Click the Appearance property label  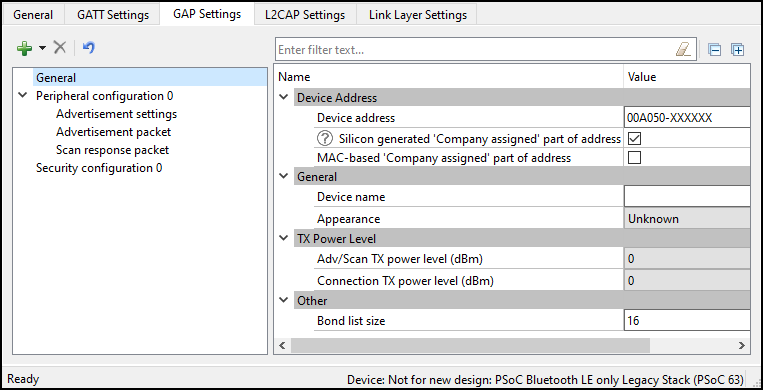(348, 219)
